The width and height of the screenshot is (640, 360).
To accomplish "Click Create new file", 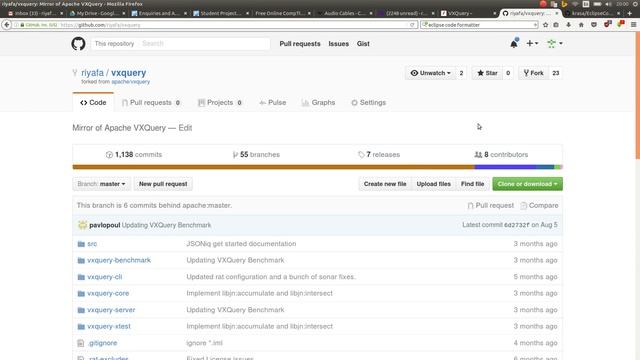I will click(385, 184).
